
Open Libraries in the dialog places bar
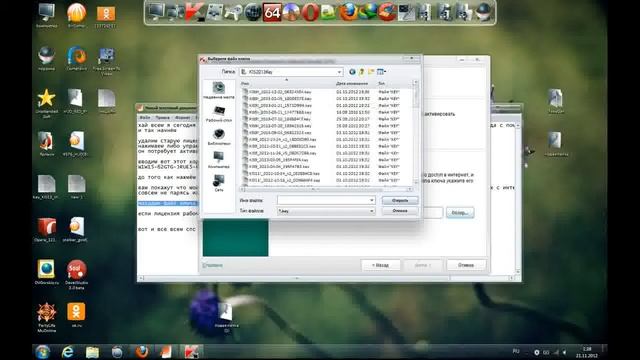[219, 137]
